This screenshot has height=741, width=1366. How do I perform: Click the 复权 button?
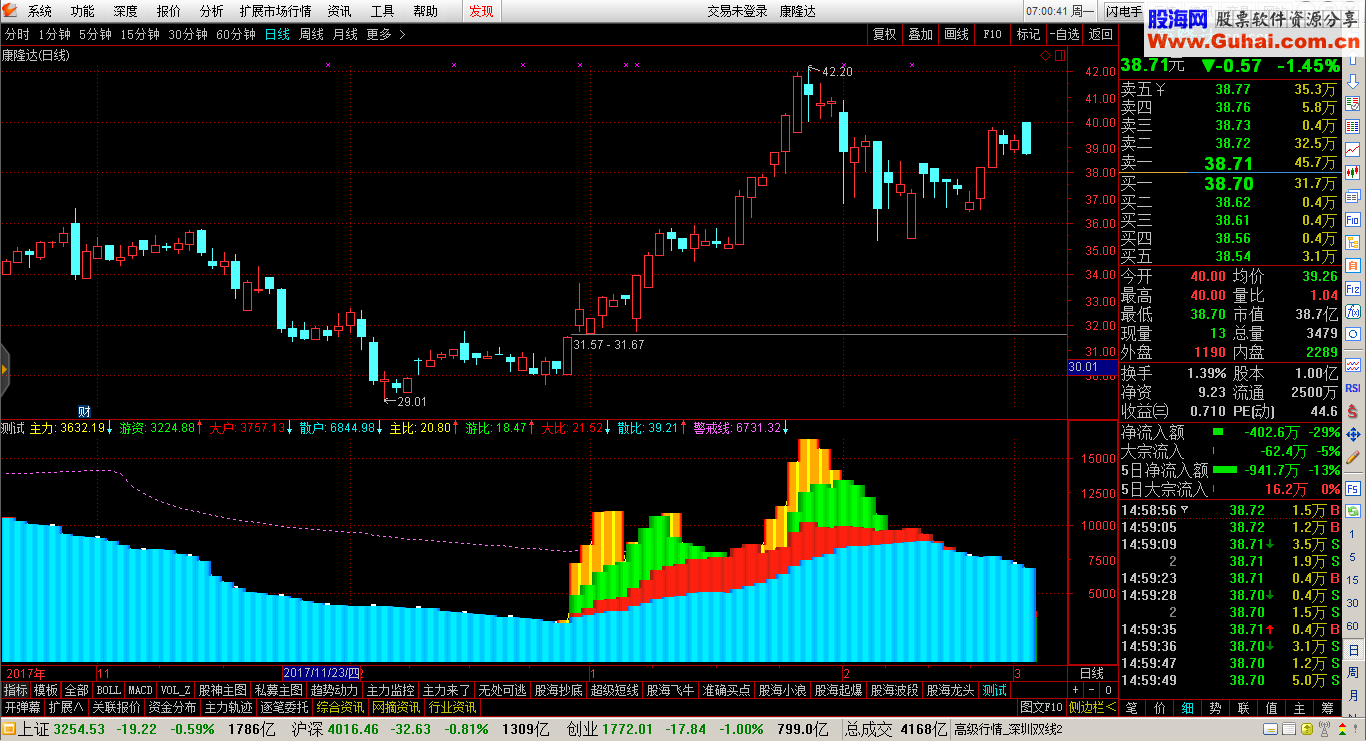click(x=885, y=34)
